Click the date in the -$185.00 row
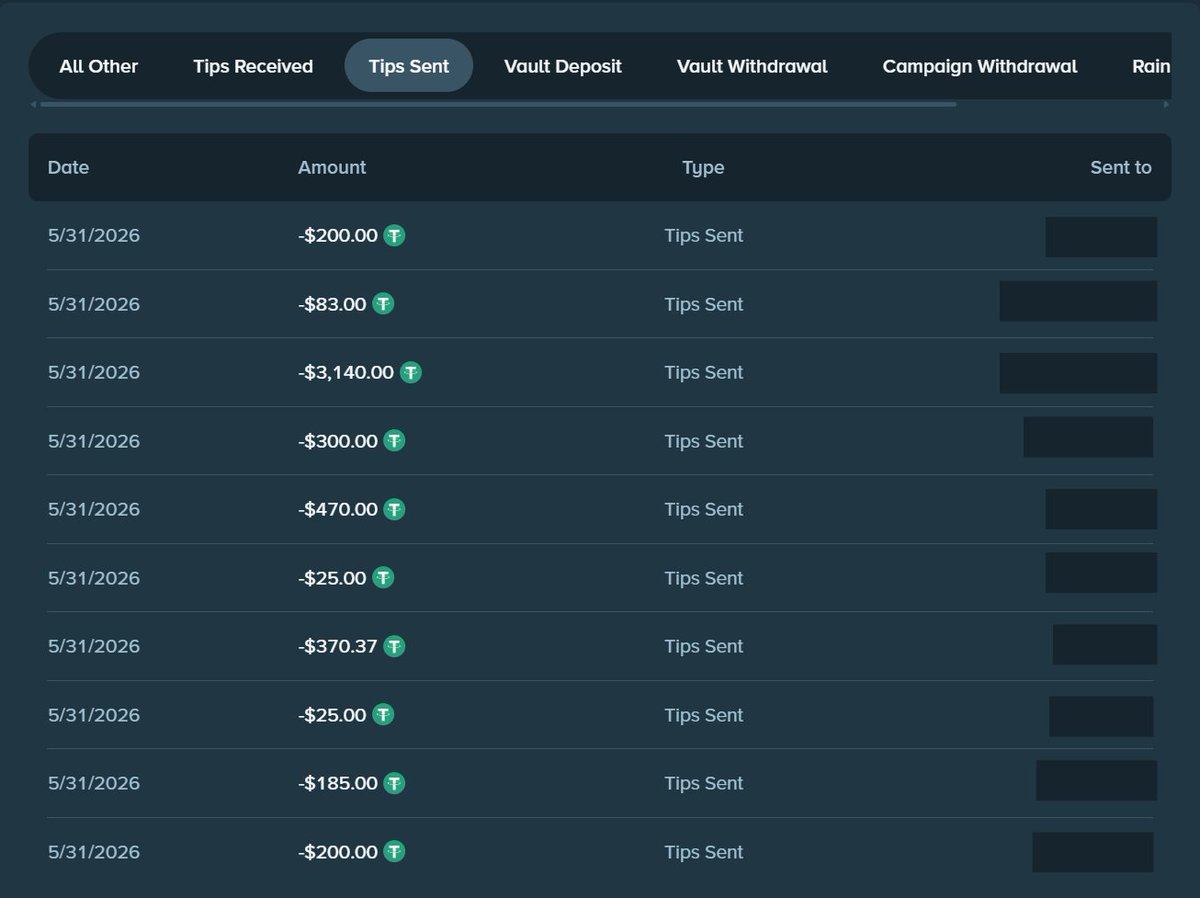Viewport: 1200px width, 898px height. coord(94,783)
